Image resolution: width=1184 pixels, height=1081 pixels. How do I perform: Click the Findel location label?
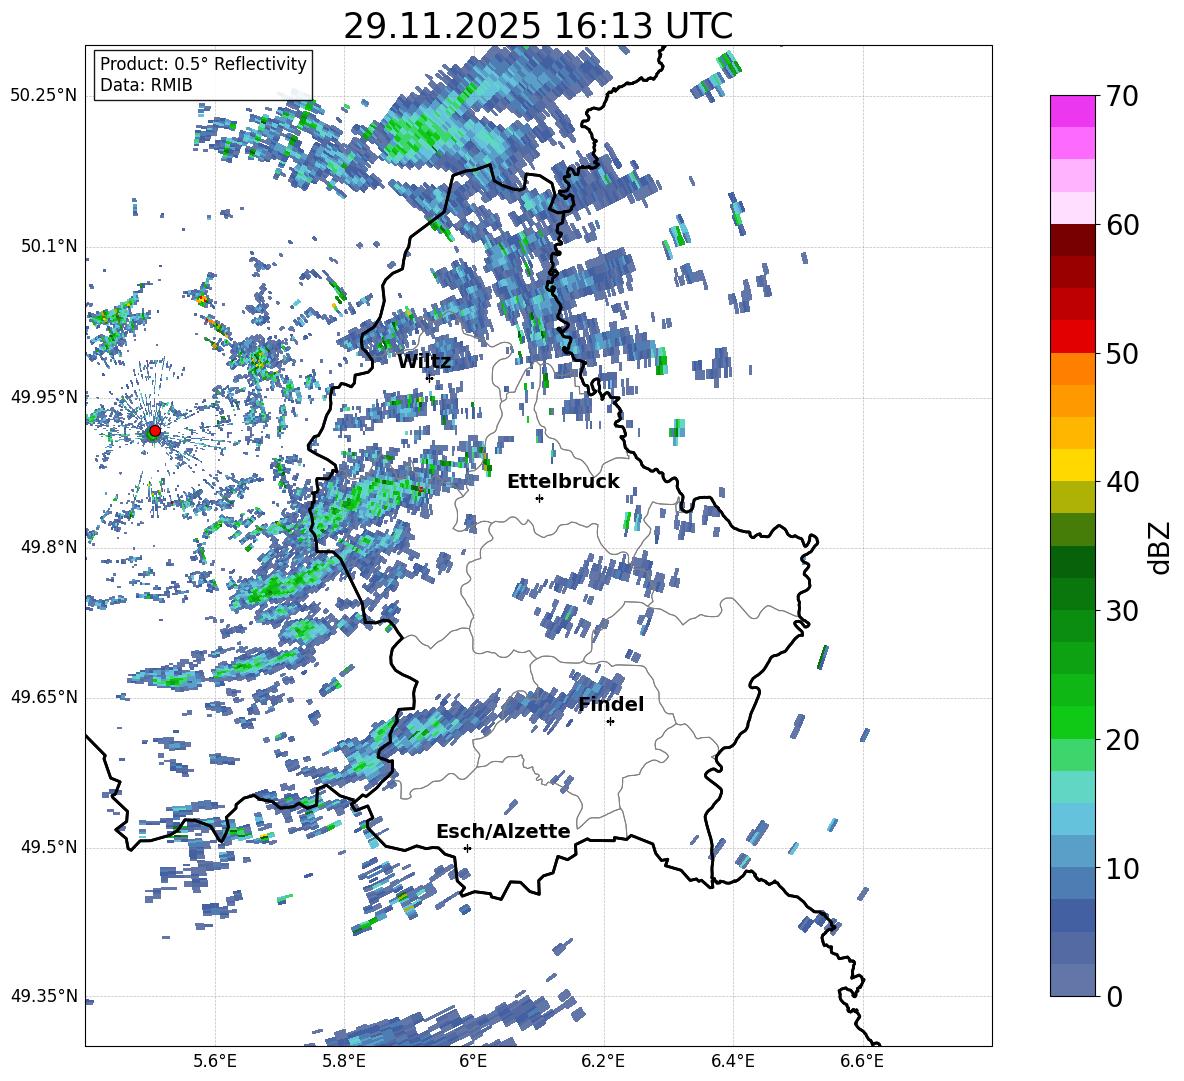click(x=611, y=704)
